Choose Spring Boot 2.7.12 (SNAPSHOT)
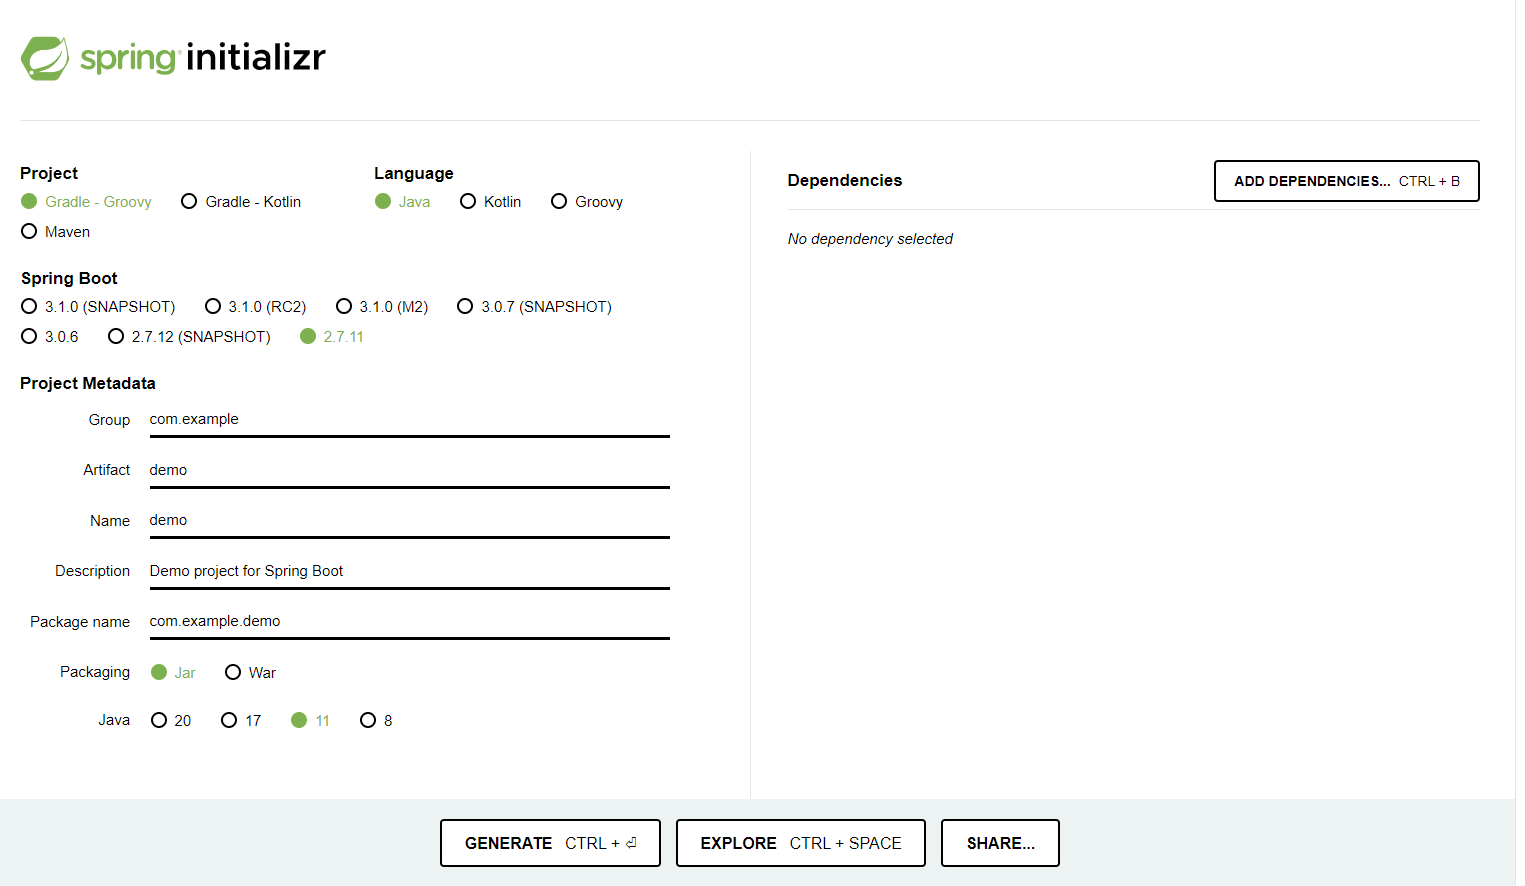This screenshot has width=1525, height=886. click(189, 337)
